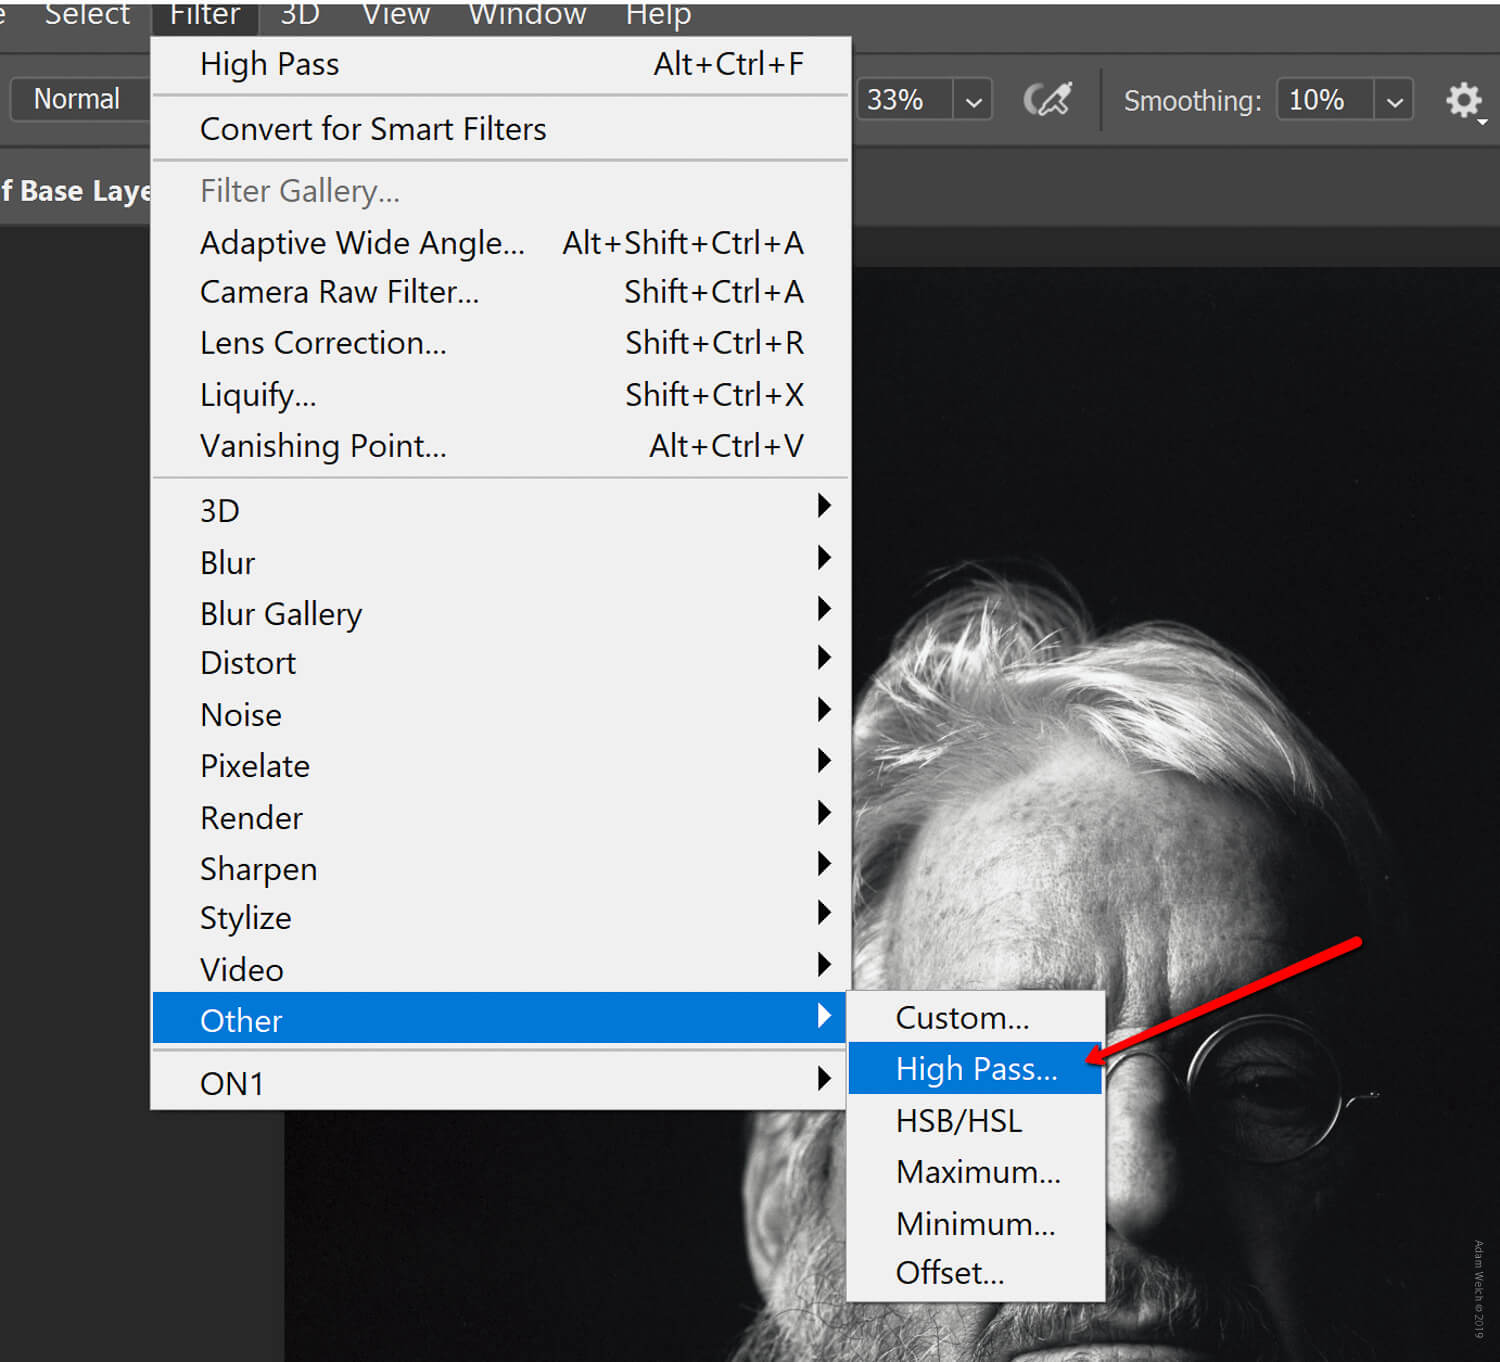The height and width of the screenshot is (1362, 1500).
Task: Open the Window menu
Action: tap(526, 15)
